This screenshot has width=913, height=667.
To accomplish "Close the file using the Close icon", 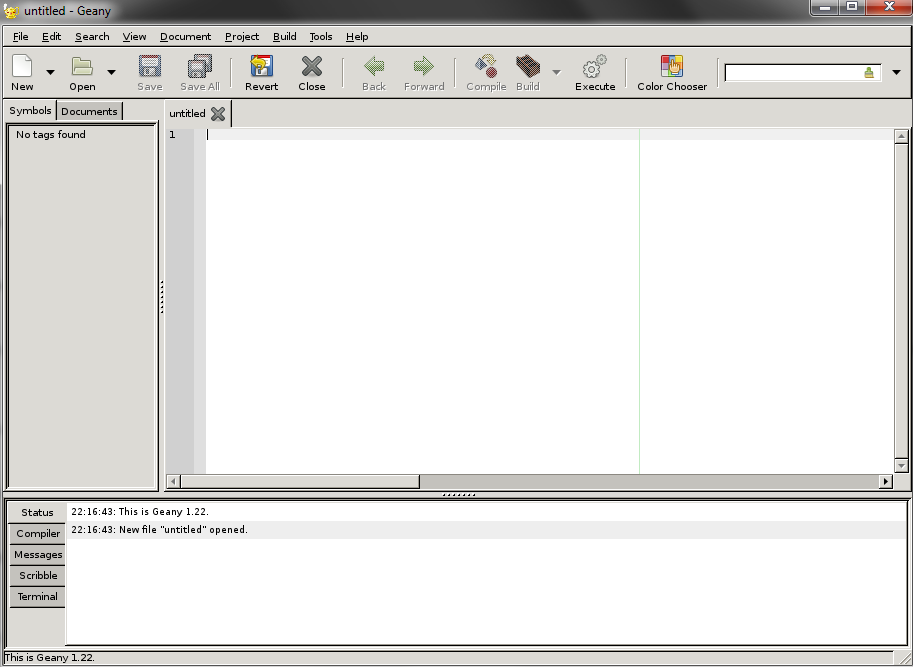I will (311, 70).
